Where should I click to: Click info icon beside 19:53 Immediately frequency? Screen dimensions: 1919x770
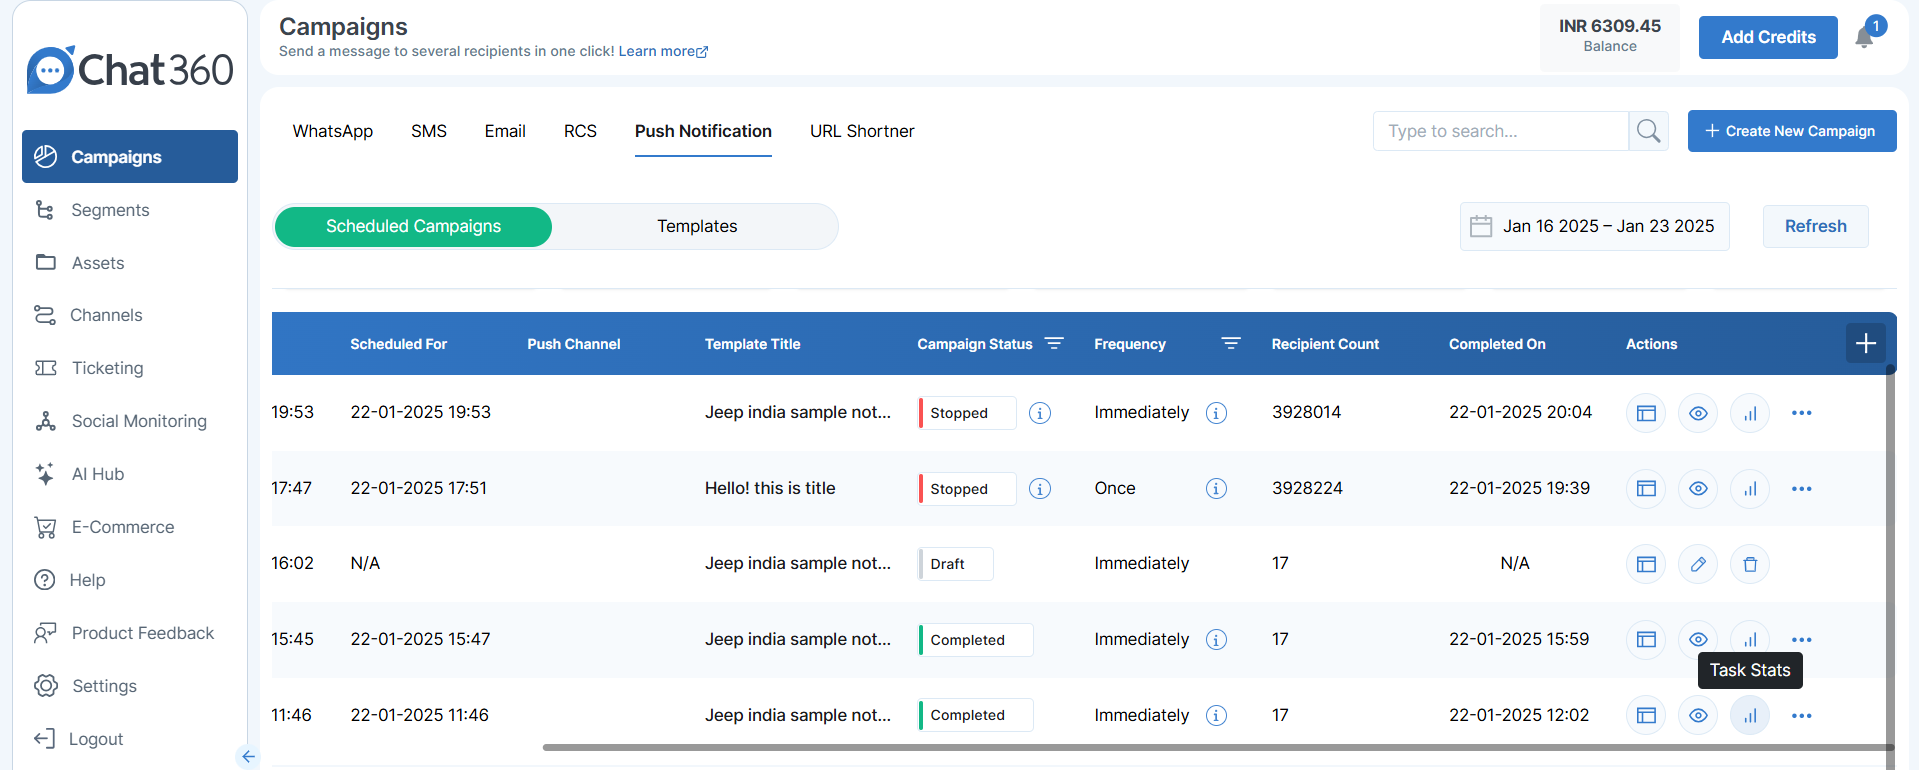click(x=1216, y=413)
